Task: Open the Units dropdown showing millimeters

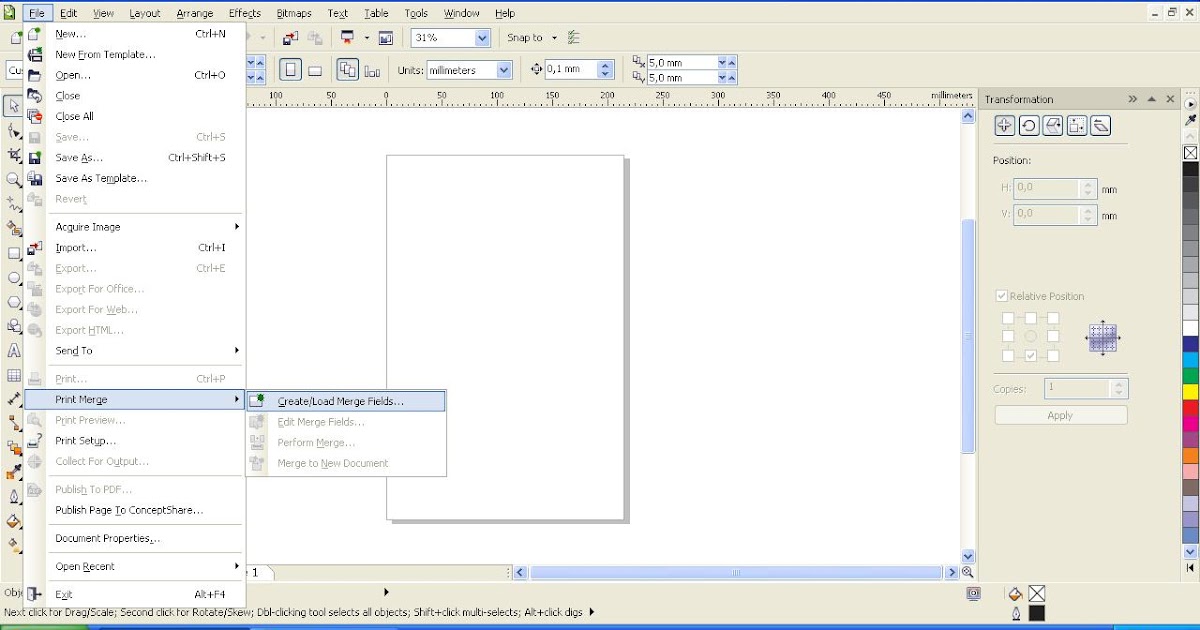Action: [x=503, y=69]
